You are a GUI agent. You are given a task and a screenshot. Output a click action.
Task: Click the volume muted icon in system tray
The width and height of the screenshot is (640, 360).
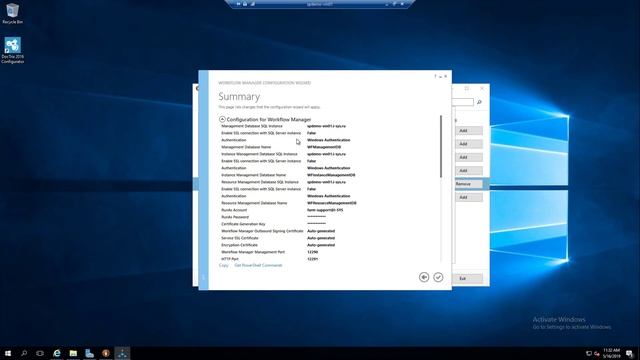pyautogui.click(x=596, y=353)
